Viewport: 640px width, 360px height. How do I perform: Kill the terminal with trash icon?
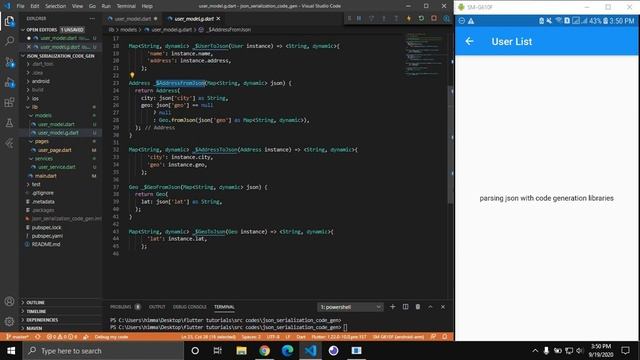pos(418,307)
